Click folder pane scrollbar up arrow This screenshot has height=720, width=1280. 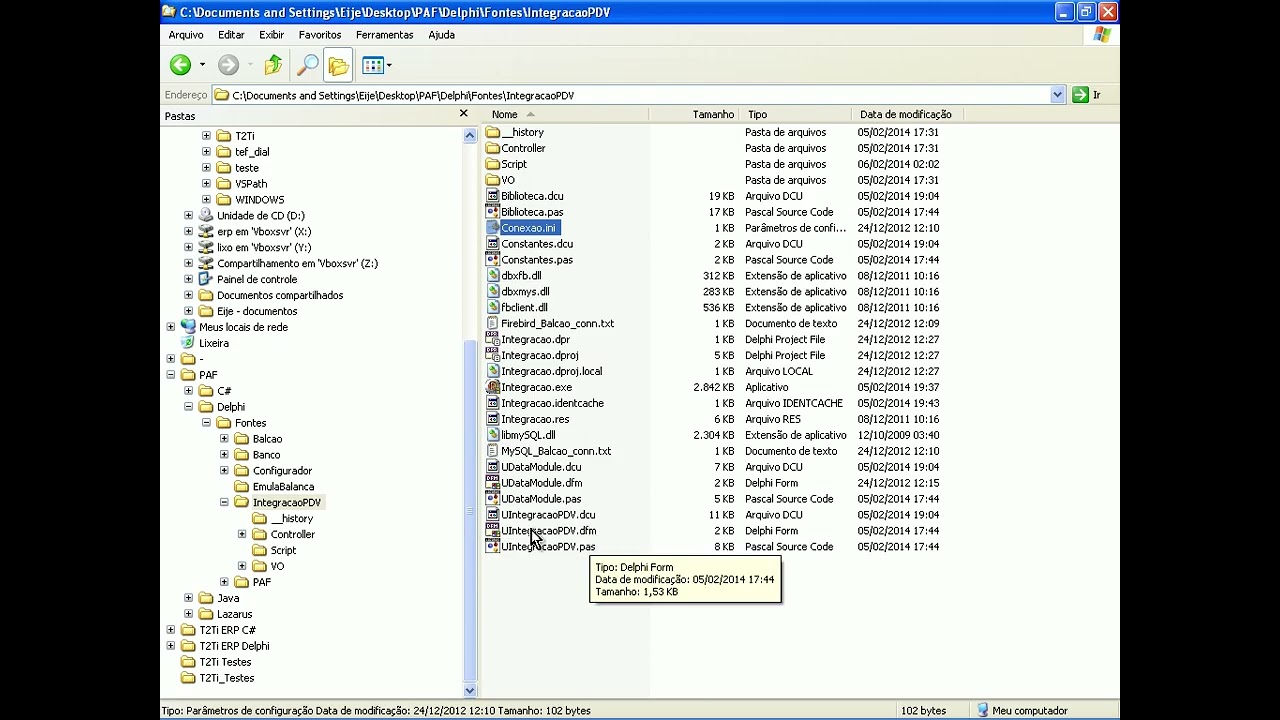(x=470, y=135)
